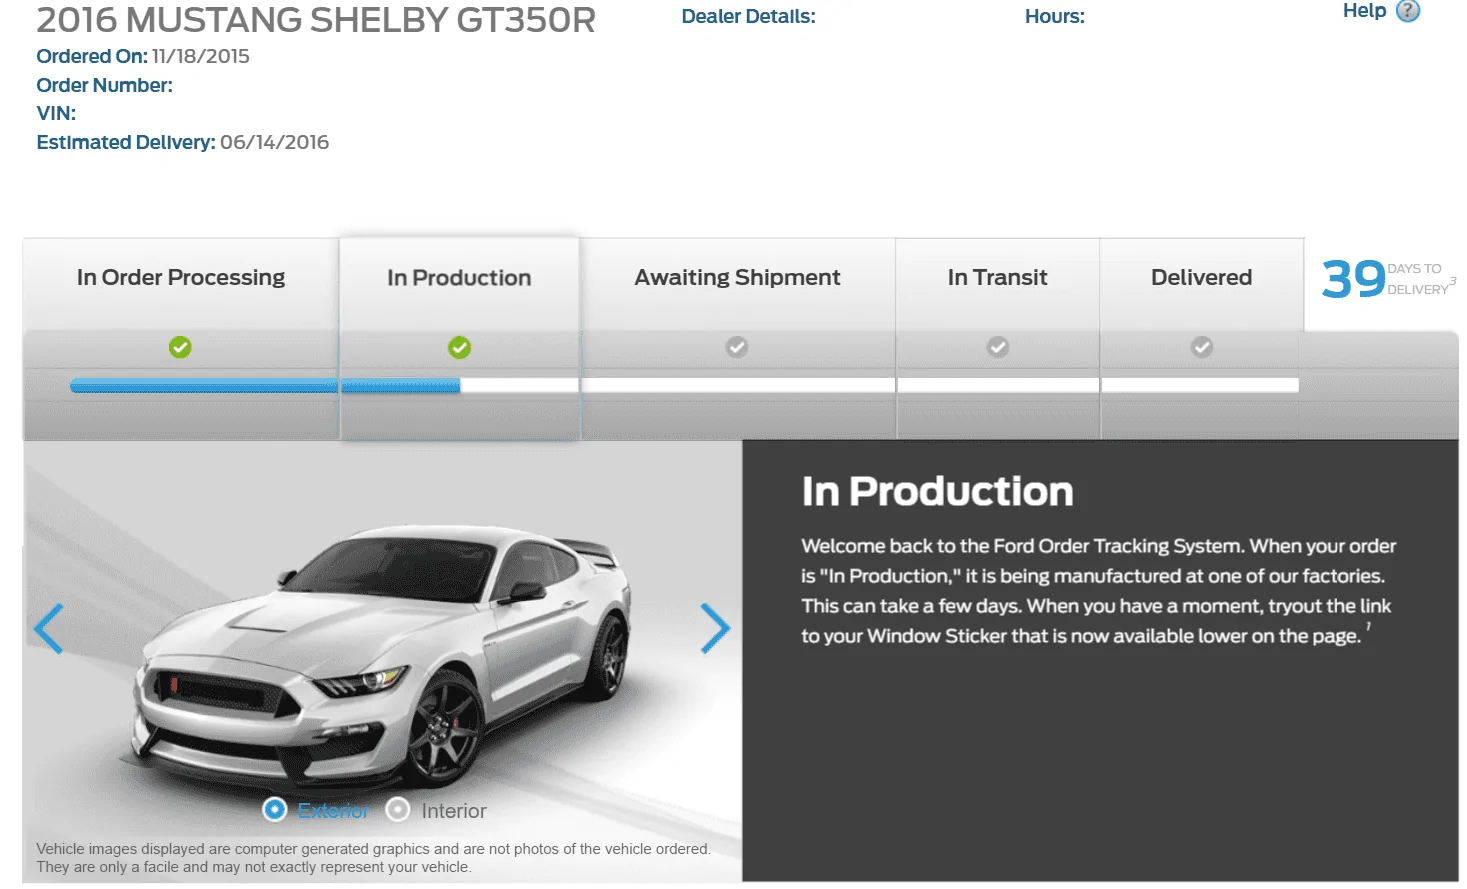Click the Dealer Details heading
1467x889 pixels.
click(x=748, y=16)
